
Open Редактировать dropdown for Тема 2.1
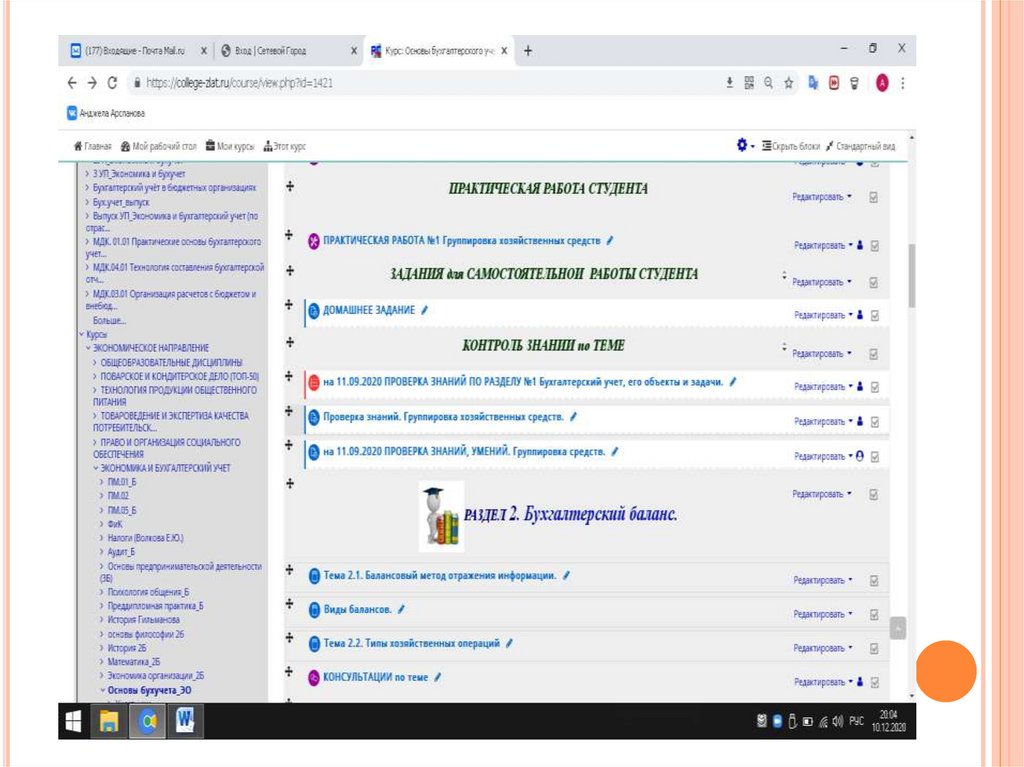822,580
